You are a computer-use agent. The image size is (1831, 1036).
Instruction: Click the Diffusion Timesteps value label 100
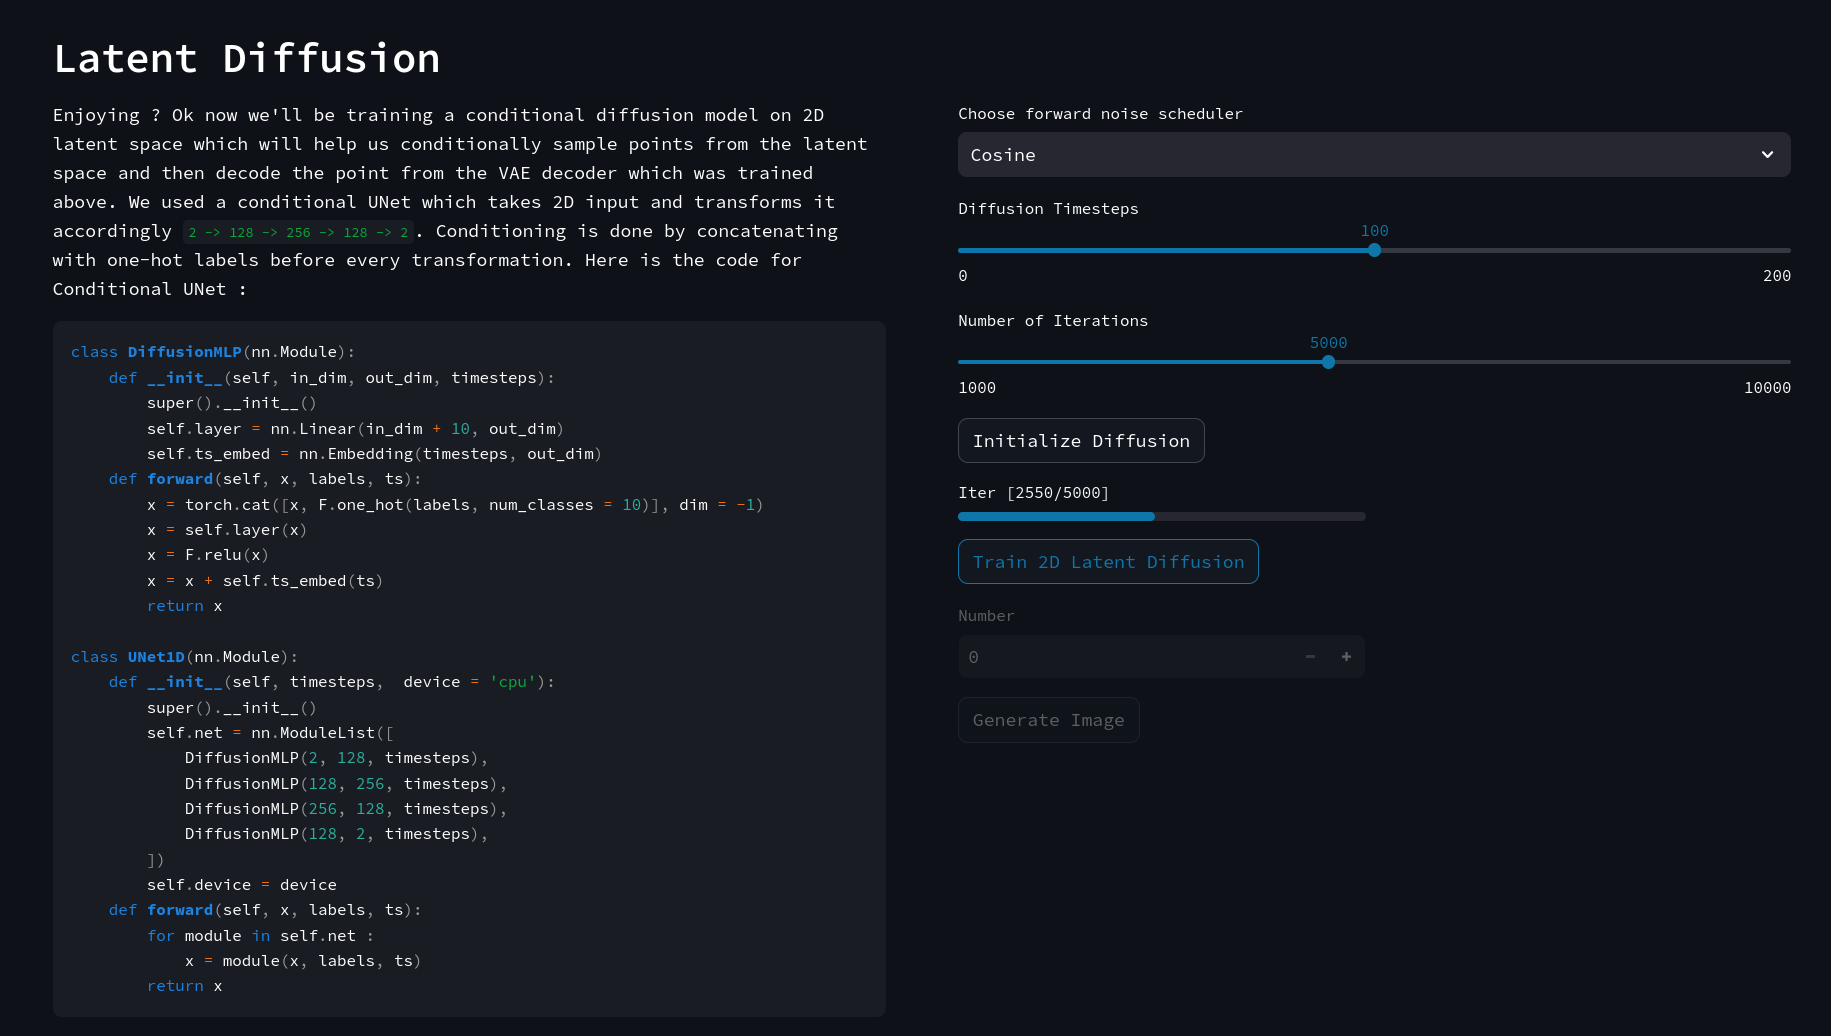coord(1374,231)
